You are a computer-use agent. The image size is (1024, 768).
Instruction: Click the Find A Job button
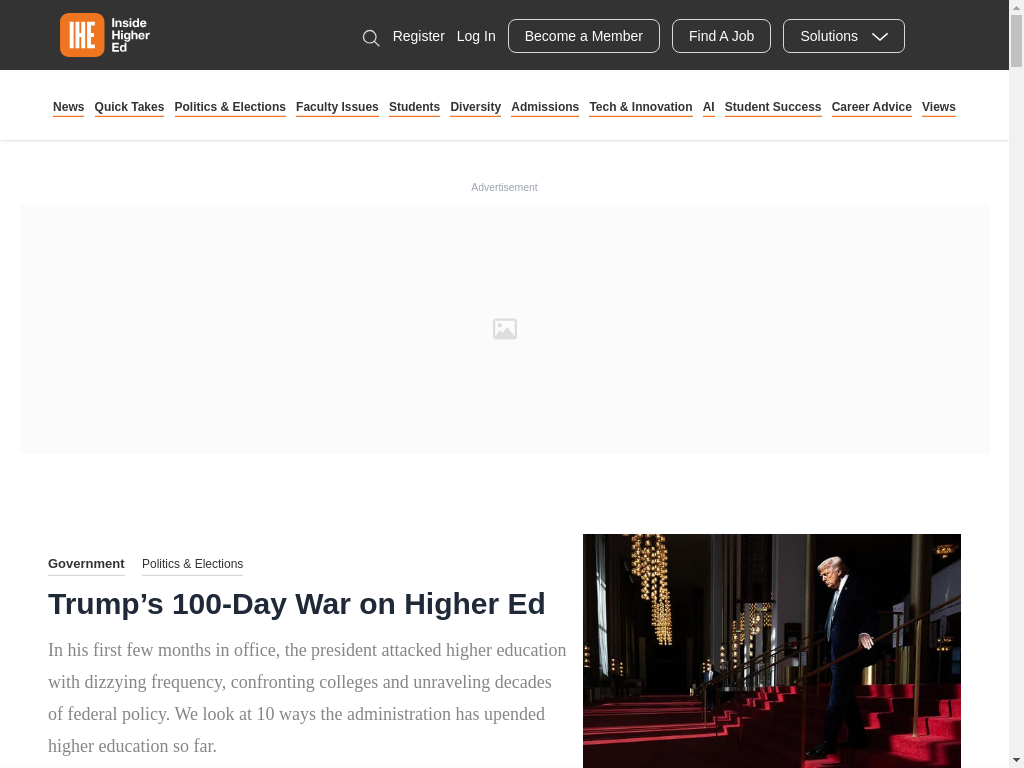(722, 36)
